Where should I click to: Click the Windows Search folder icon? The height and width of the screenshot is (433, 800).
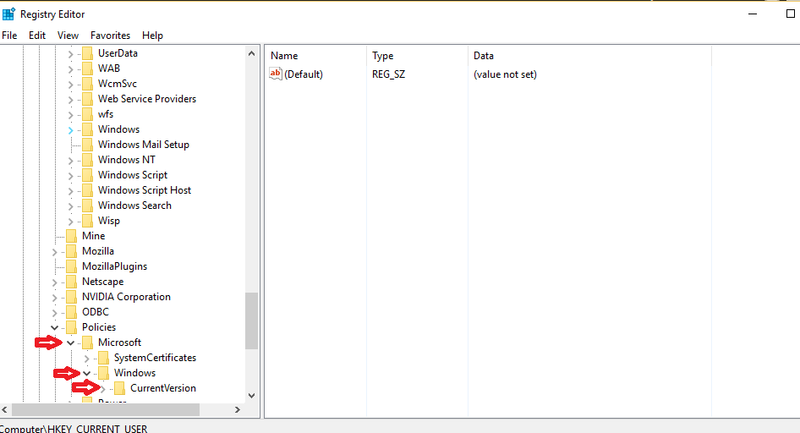(88, 206)
